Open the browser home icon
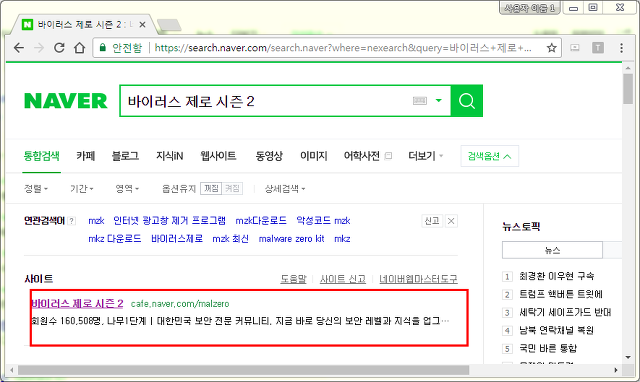Image resolution: width=640 pixels, height=382 pixels. click(x=80, y=48)
